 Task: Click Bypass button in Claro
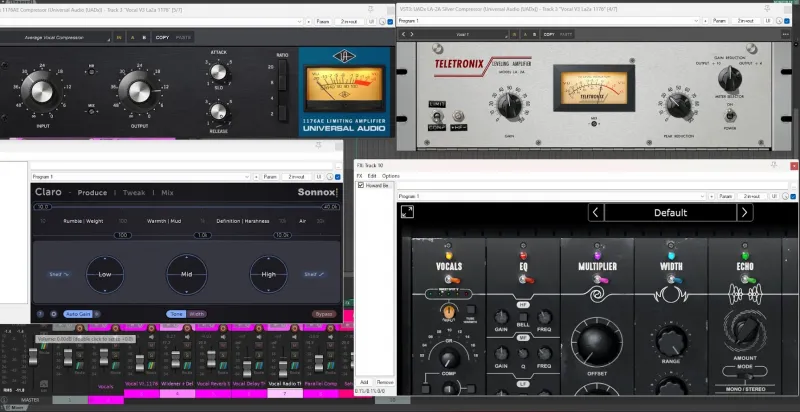pyautogui.click(x=324, y=314)
